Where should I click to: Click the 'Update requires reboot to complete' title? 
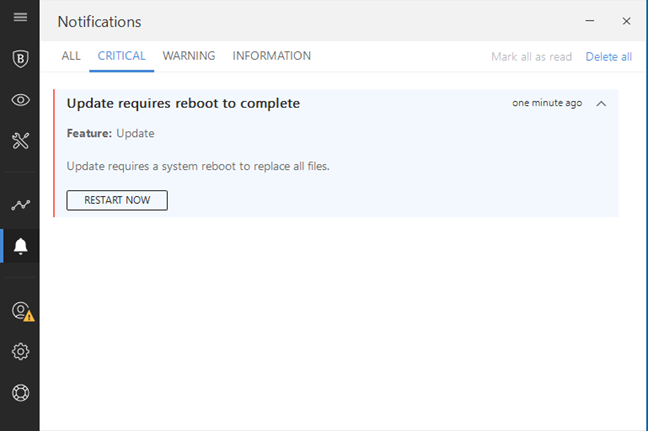click(183, 103)
